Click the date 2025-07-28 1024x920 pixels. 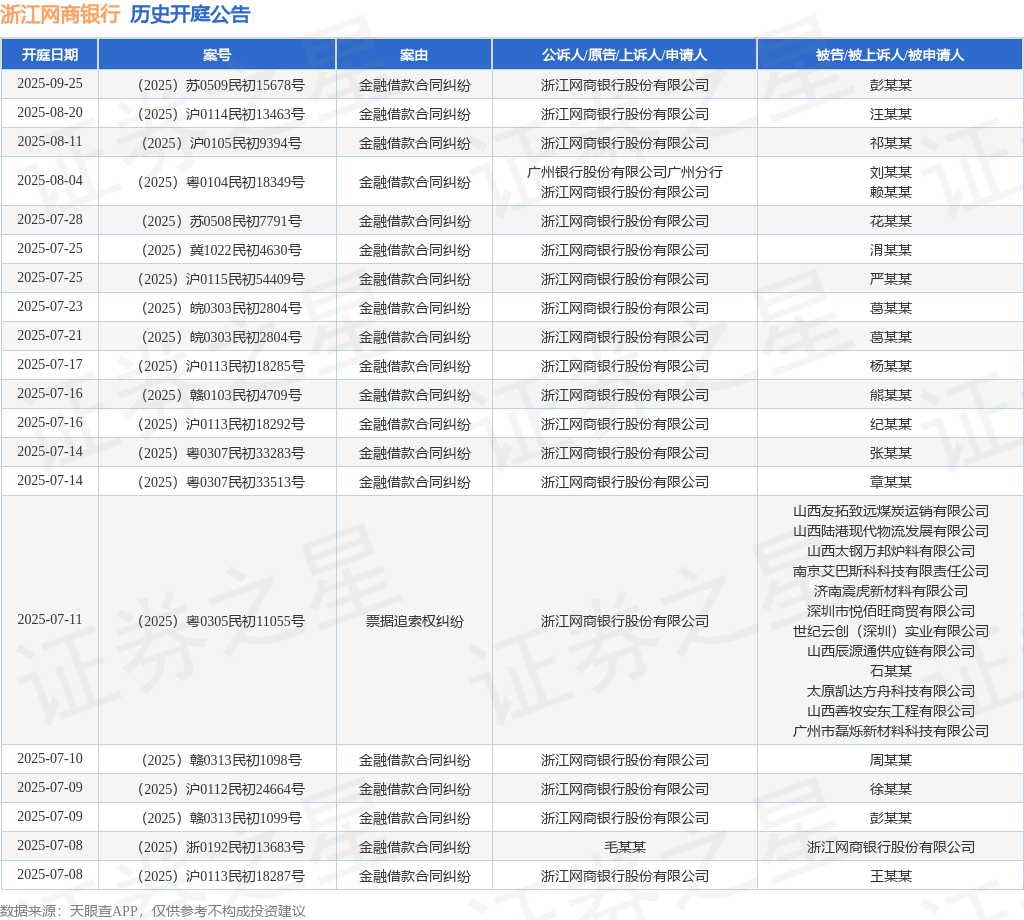(x=50, y=219)
